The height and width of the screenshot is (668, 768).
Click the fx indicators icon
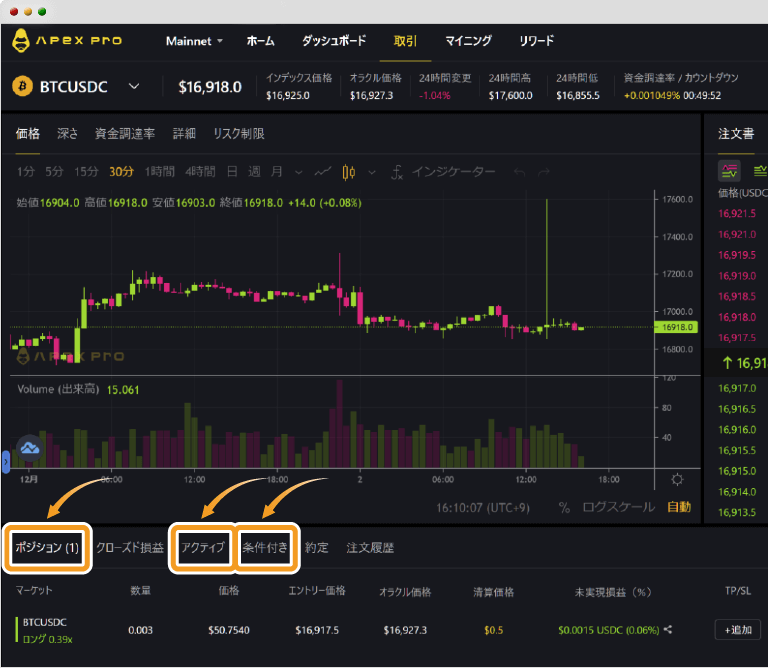tap(397, 172)
